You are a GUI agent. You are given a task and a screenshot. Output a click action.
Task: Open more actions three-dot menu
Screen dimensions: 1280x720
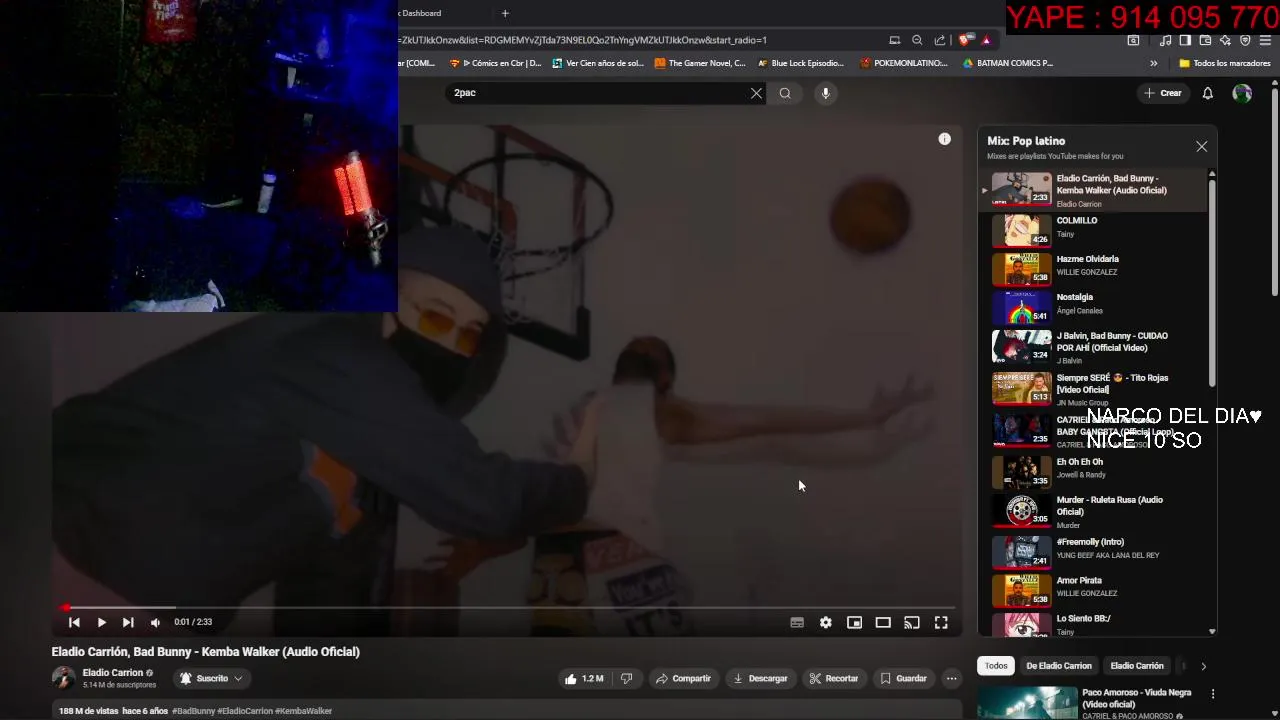tap(952, 678)
